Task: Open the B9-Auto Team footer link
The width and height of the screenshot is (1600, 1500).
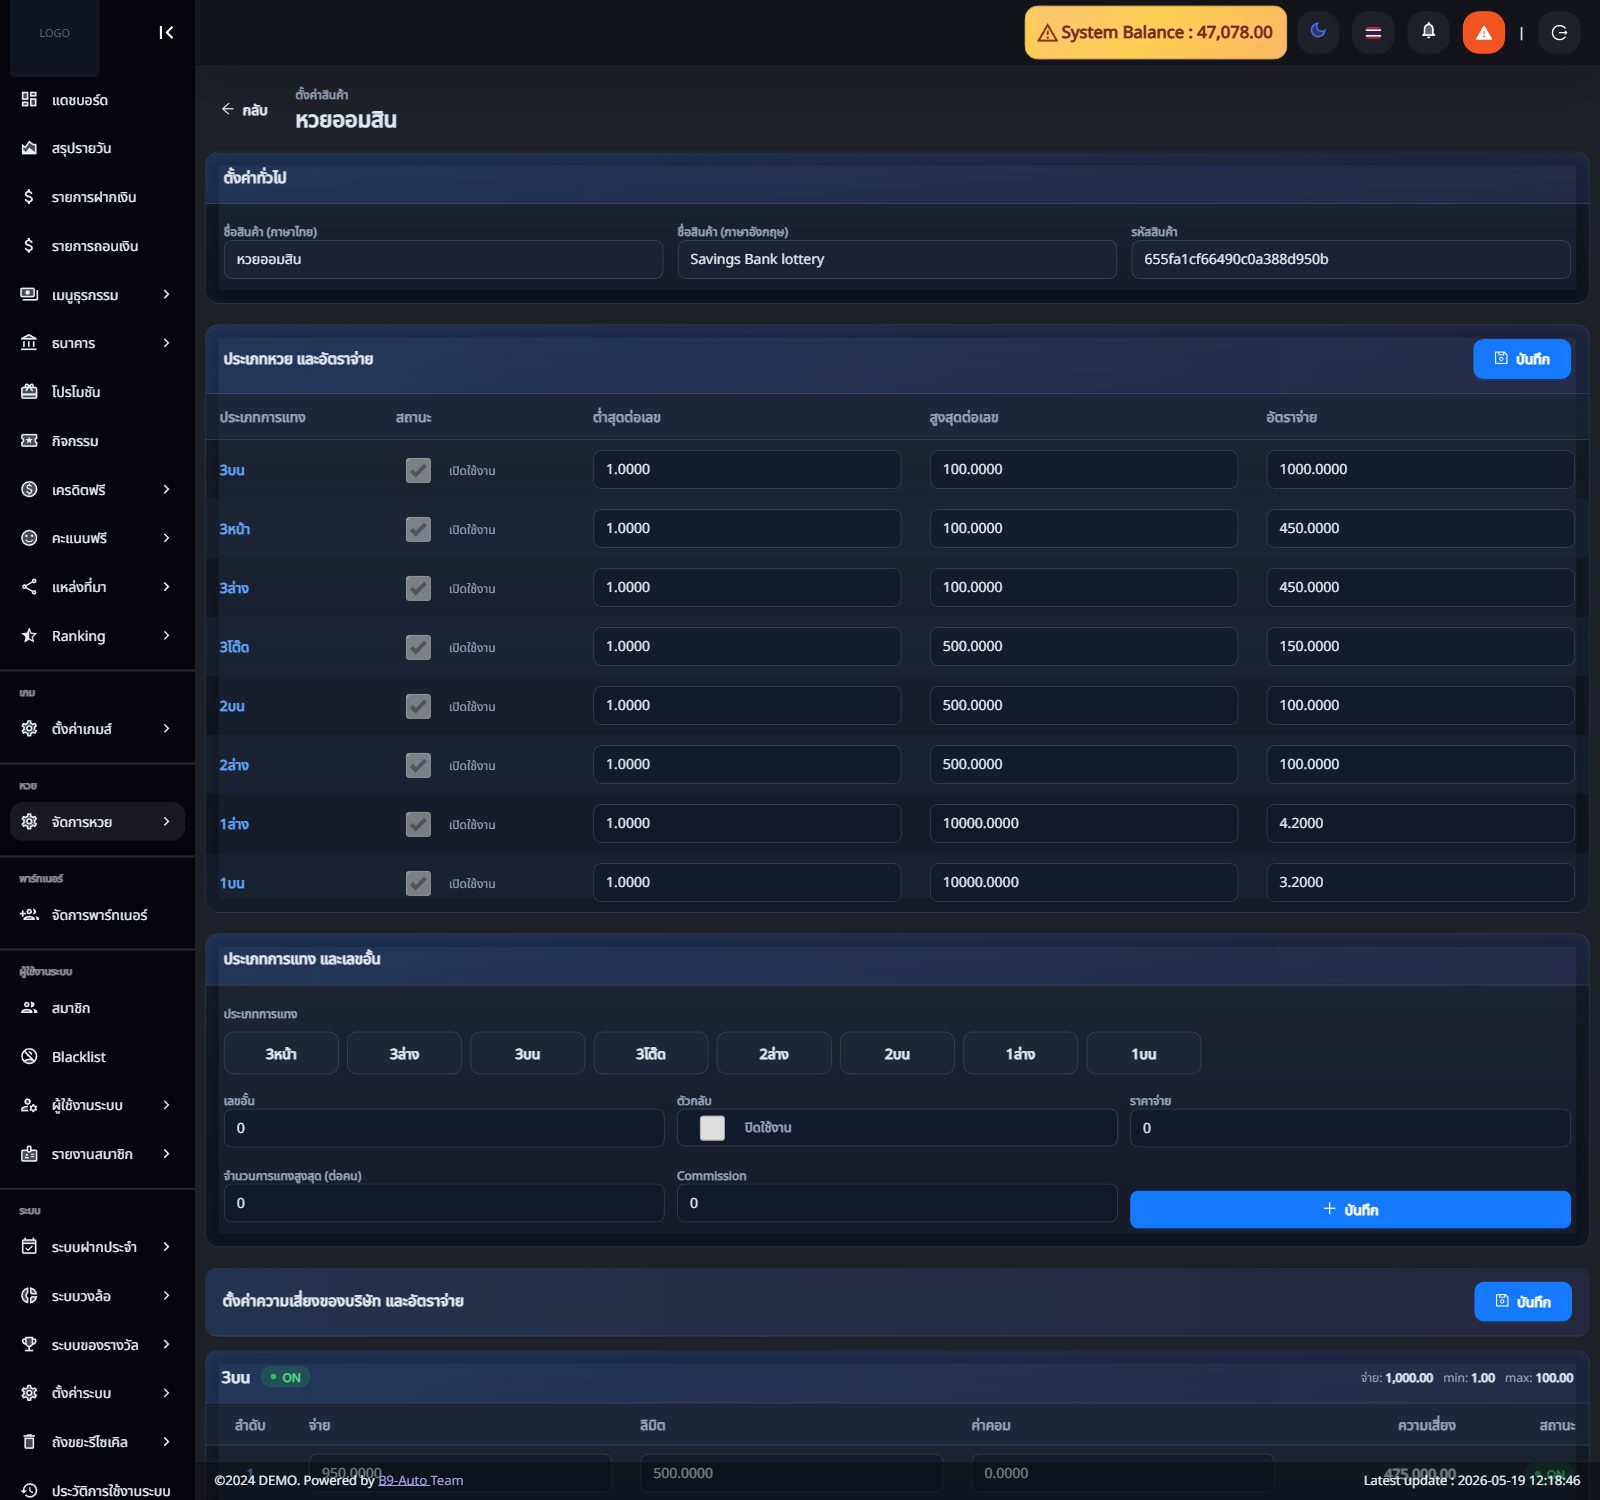Action: coord(421,1480)
